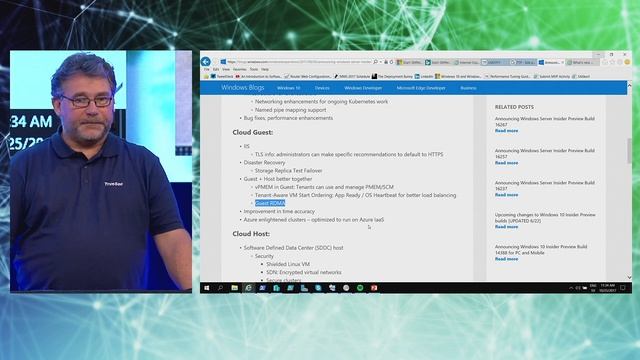Viewport: 640px width, 360px height.
Task: Open taskbar search magnifier
Action: coord(220,288)
